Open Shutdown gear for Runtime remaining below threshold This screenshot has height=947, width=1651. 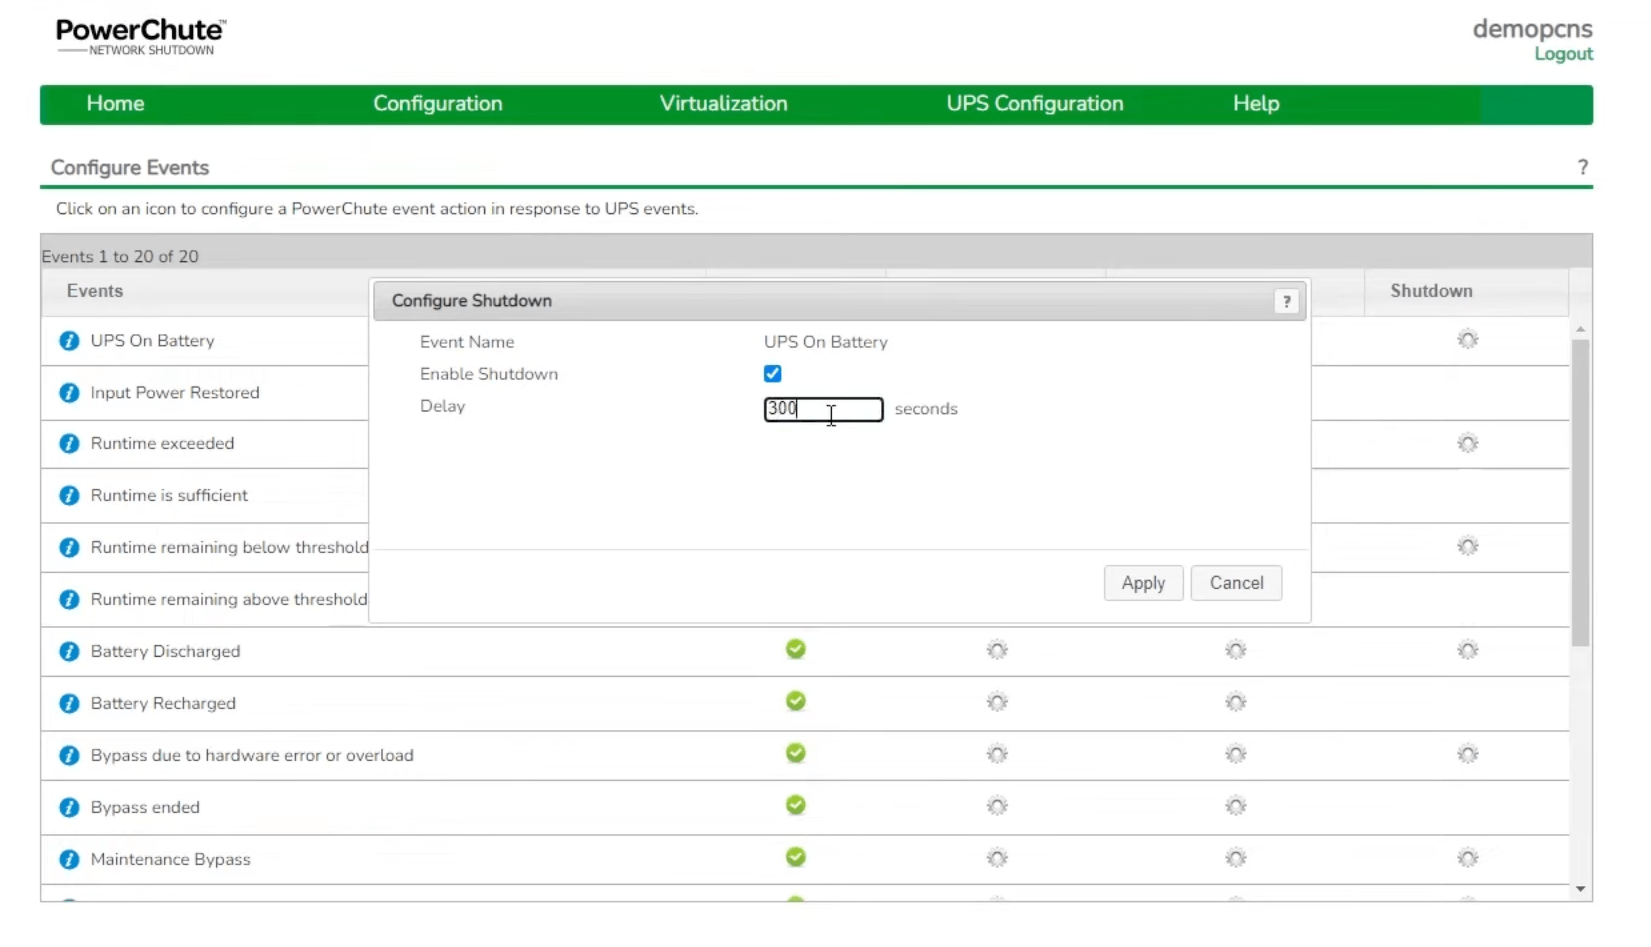point(1467,546)
